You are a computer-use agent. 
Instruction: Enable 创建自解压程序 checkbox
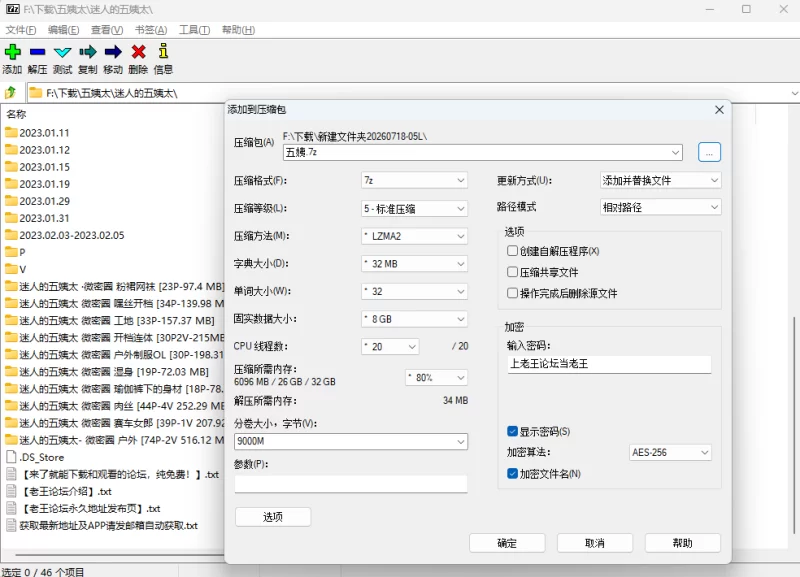click(x=512, y=250)
